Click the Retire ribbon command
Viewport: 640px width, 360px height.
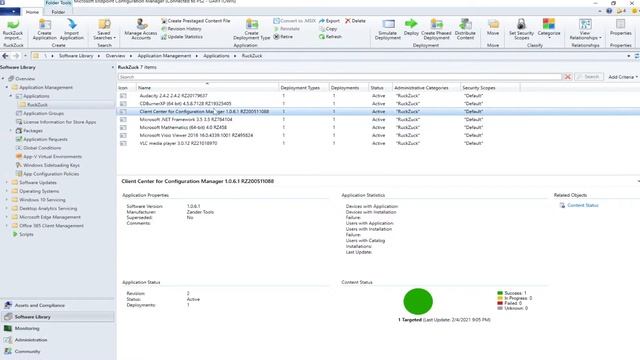click(283, 37)
